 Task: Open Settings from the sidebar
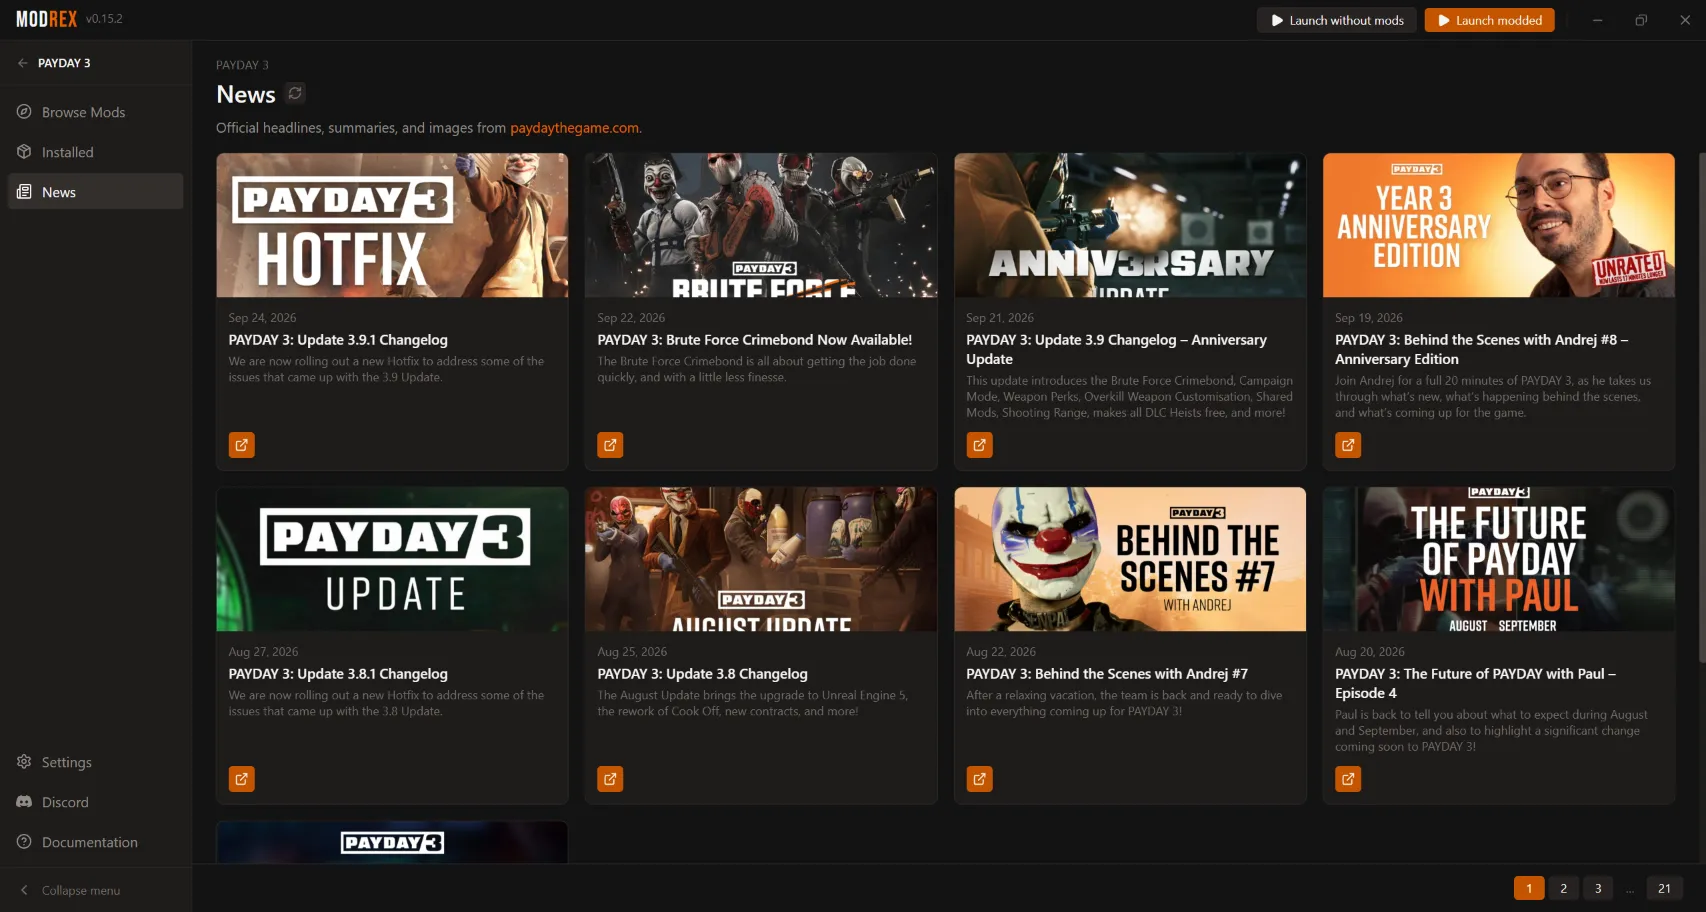pyautogui.click(x=95, y=762)
